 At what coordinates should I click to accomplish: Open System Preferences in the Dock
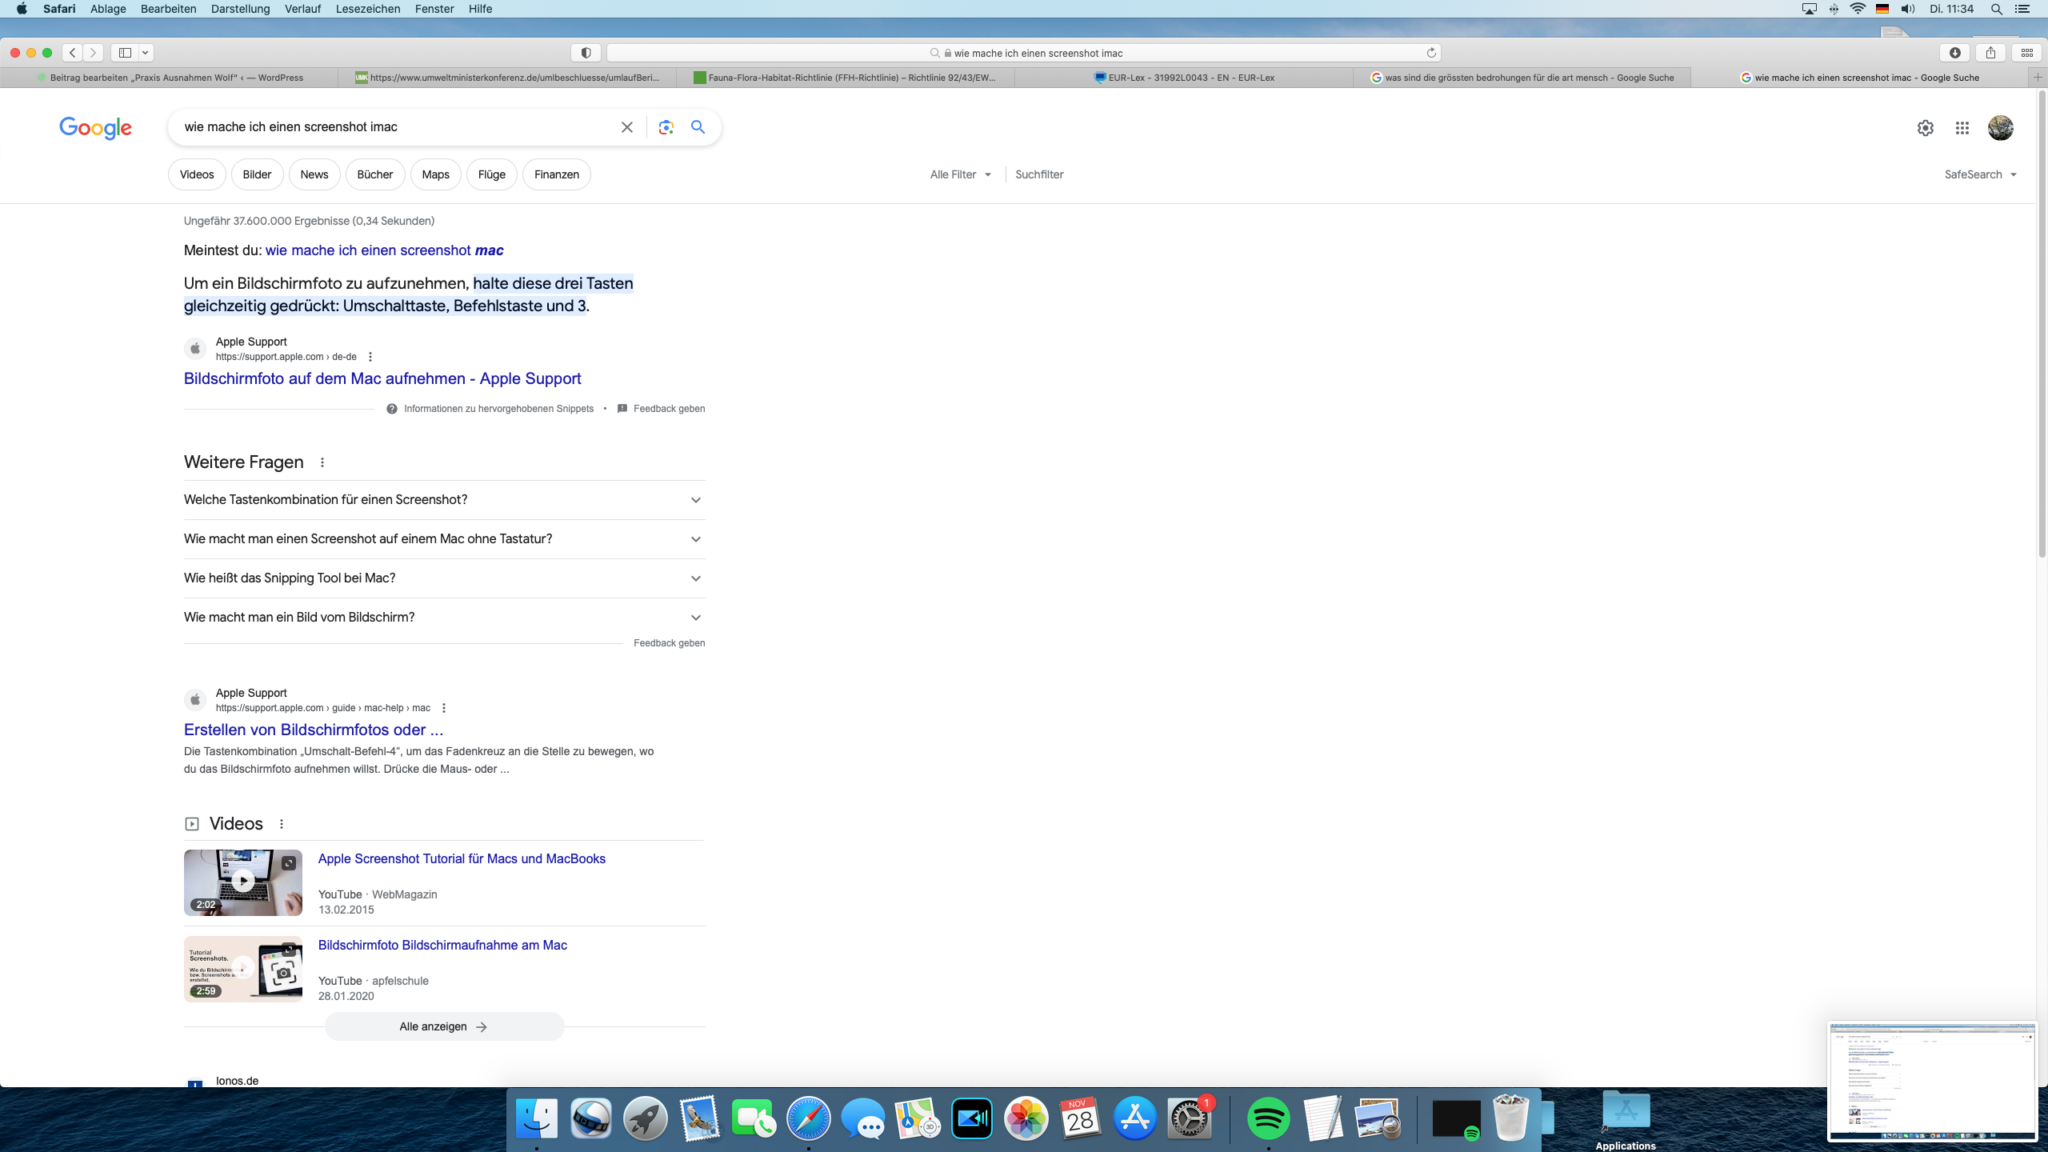[x=1189, y=1118]
